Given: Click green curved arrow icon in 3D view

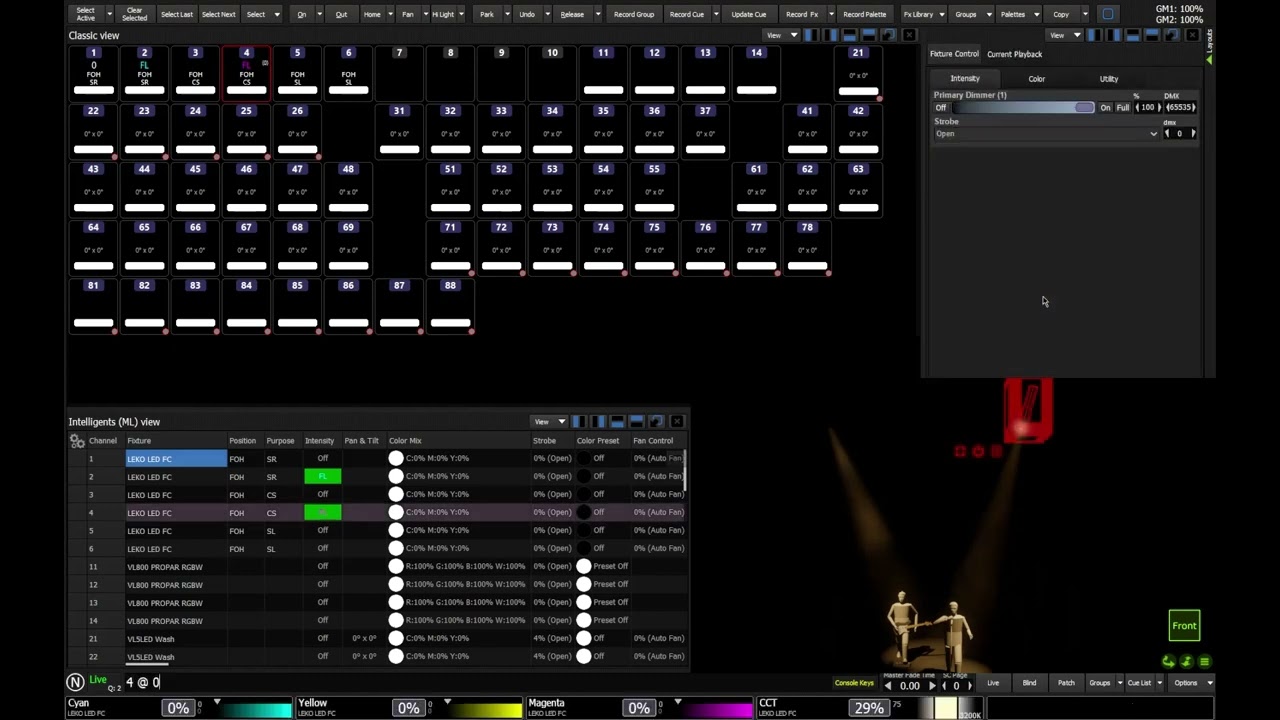Looking at the screenshot, I should tap(1168, 661).
